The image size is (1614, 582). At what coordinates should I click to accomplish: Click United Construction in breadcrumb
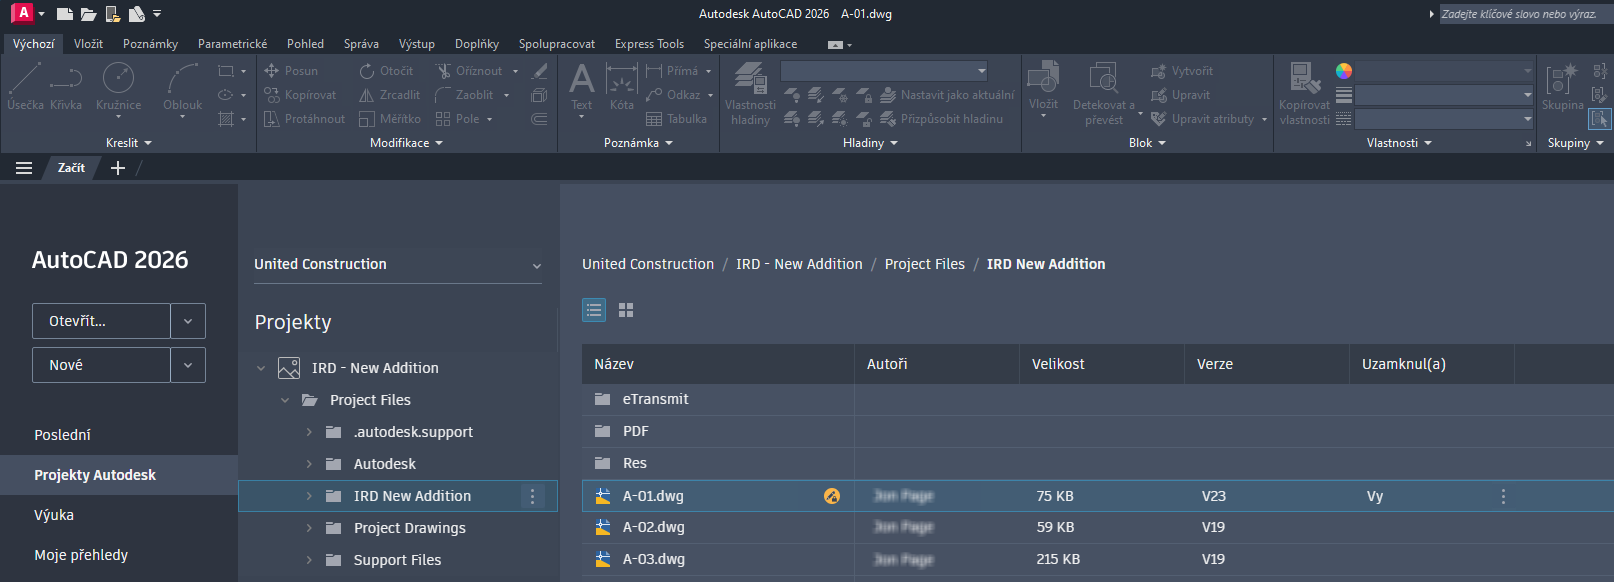(x=648, y=264)
